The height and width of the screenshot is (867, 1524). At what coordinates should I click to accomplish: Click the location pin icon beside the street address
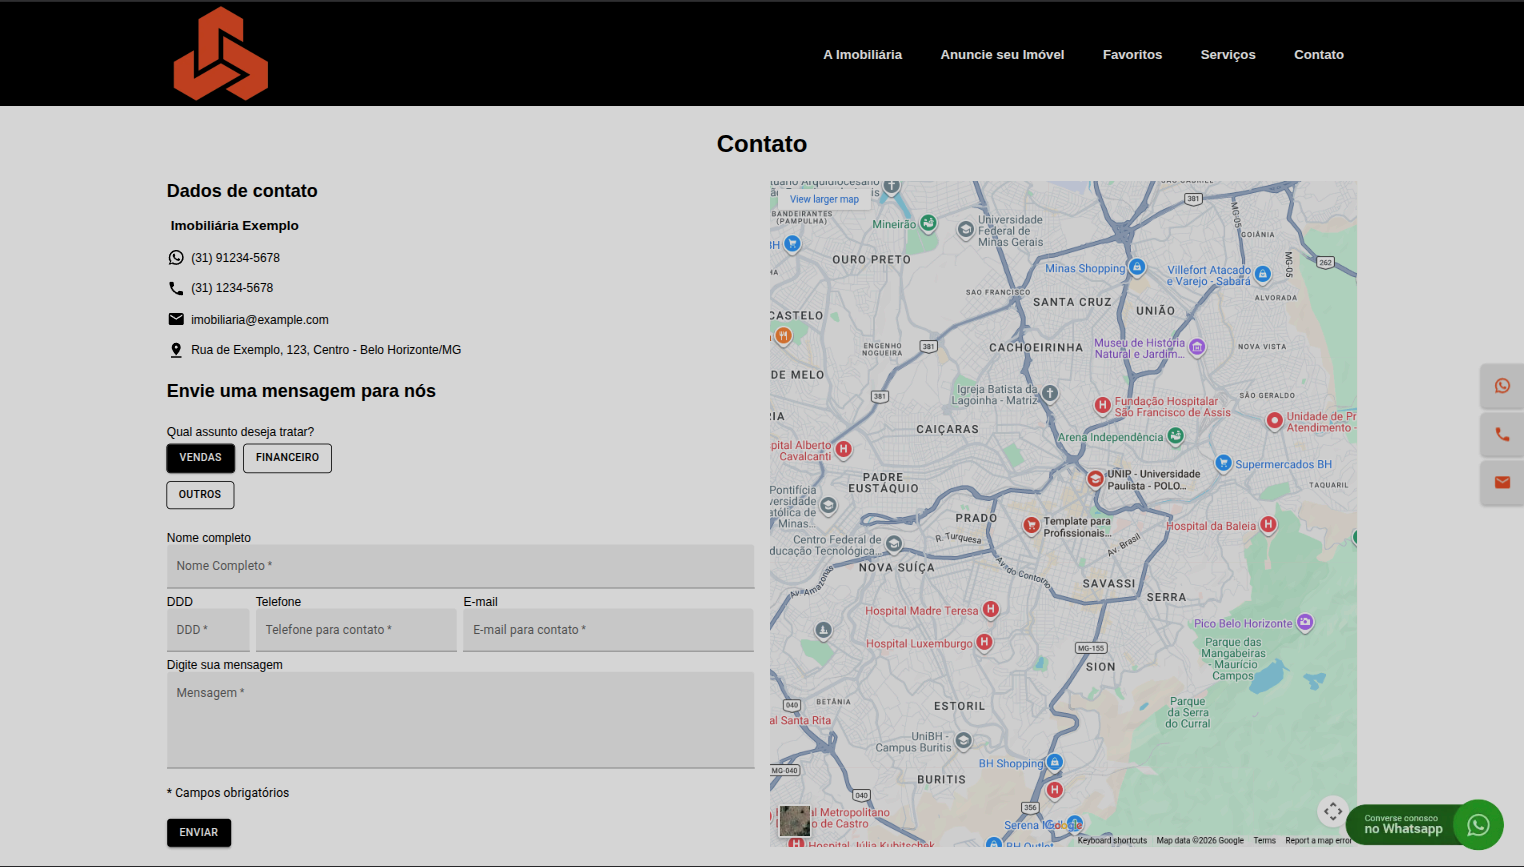tap(176, 349)
